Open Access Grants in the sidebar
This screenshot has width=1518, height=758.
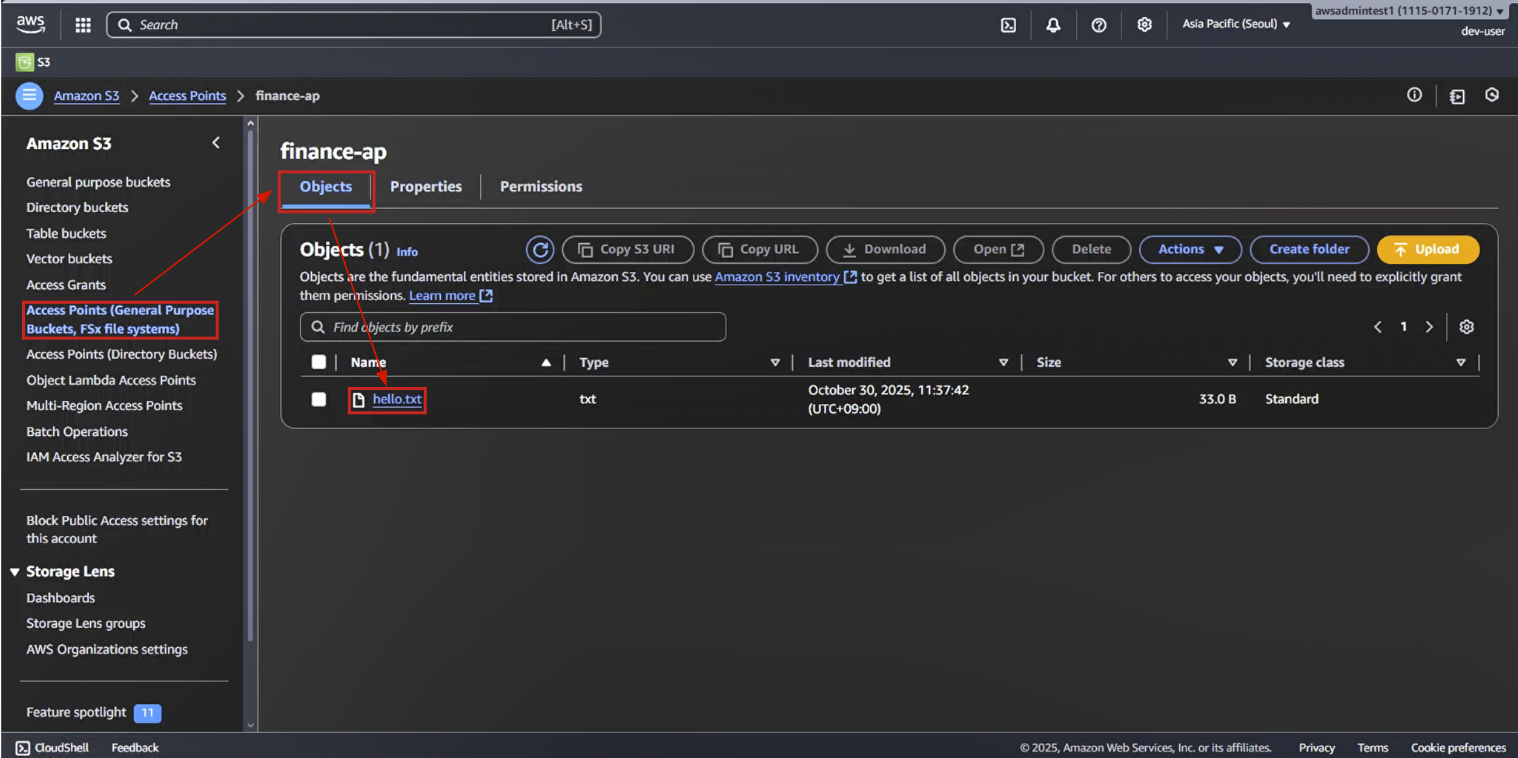pos(66,285)
